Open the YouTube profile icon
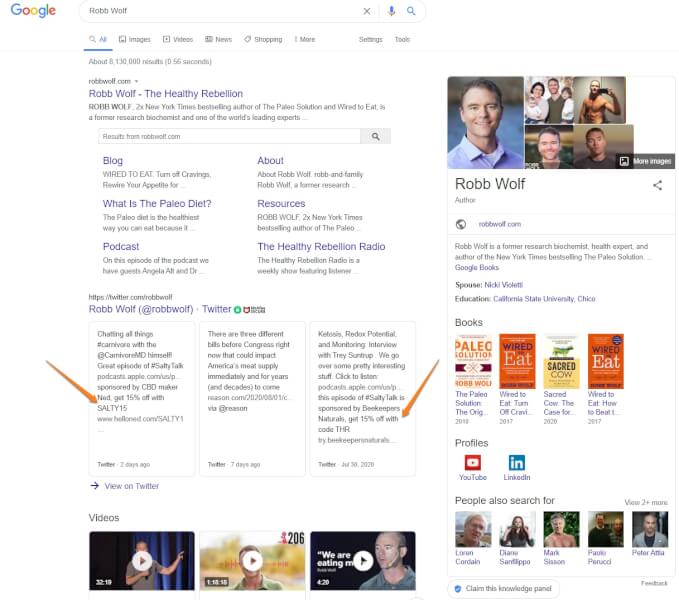Viewport: 679px width, 600px height. 472,463
